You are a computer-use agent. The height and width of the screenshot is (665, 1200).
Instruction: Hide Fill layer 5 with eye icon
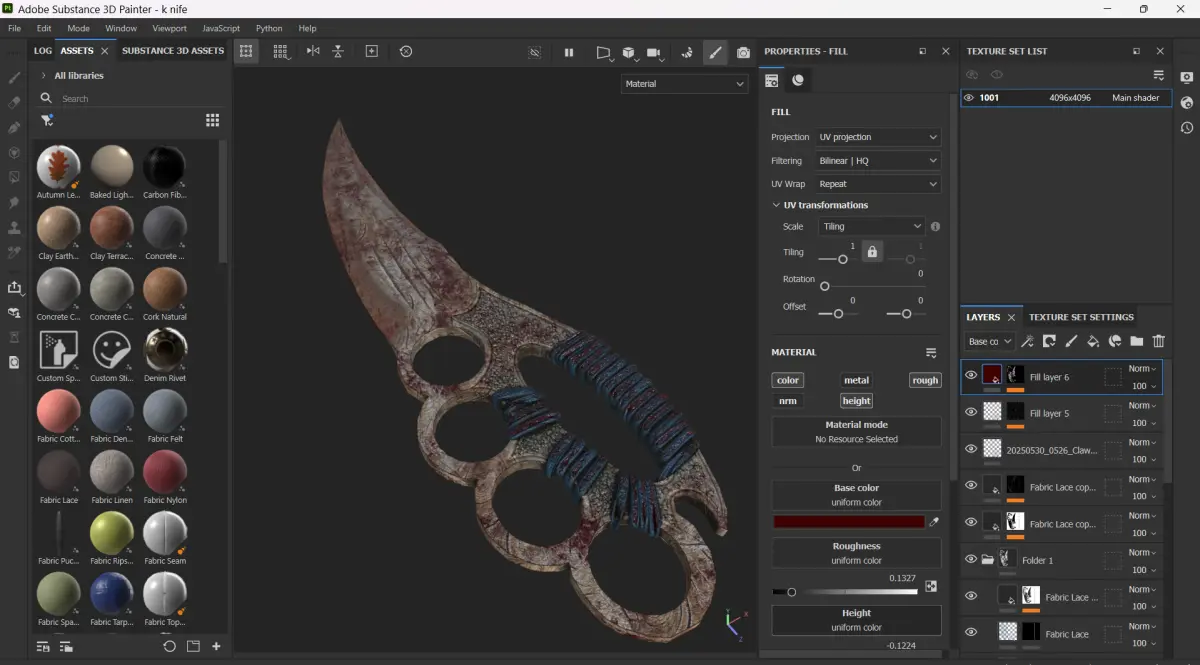tap(970, 412)
